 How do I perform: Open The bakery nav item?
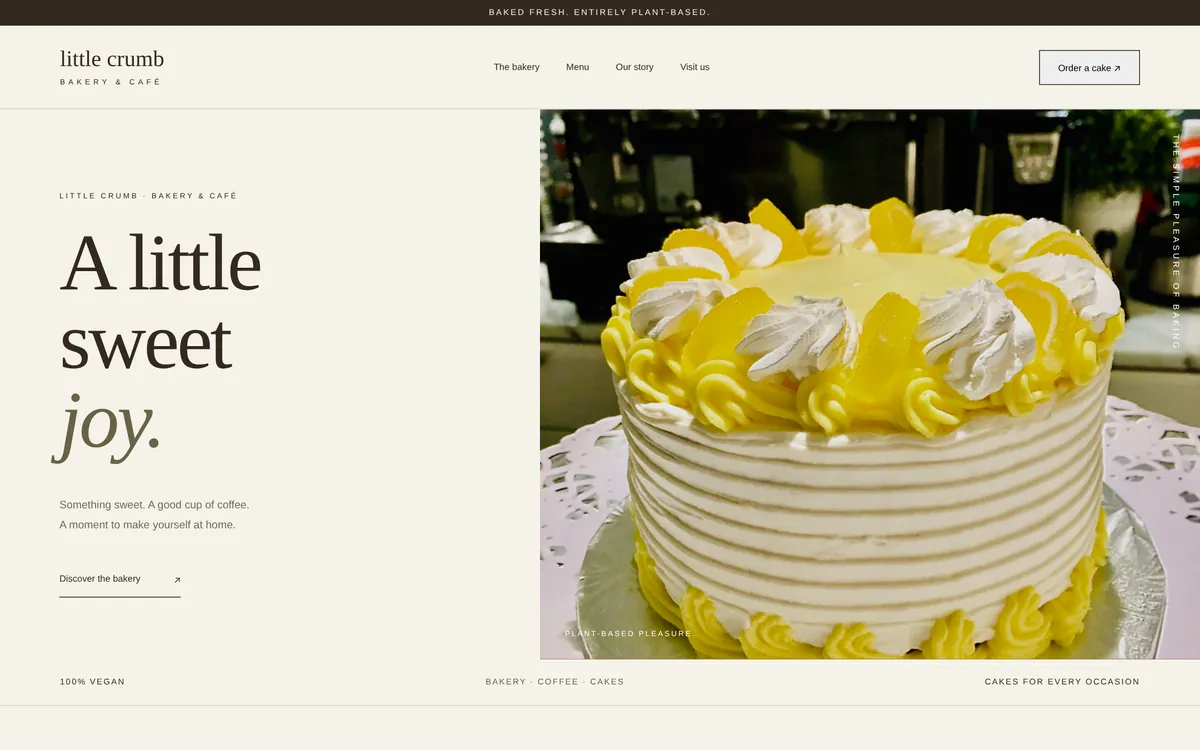point(516,67)
